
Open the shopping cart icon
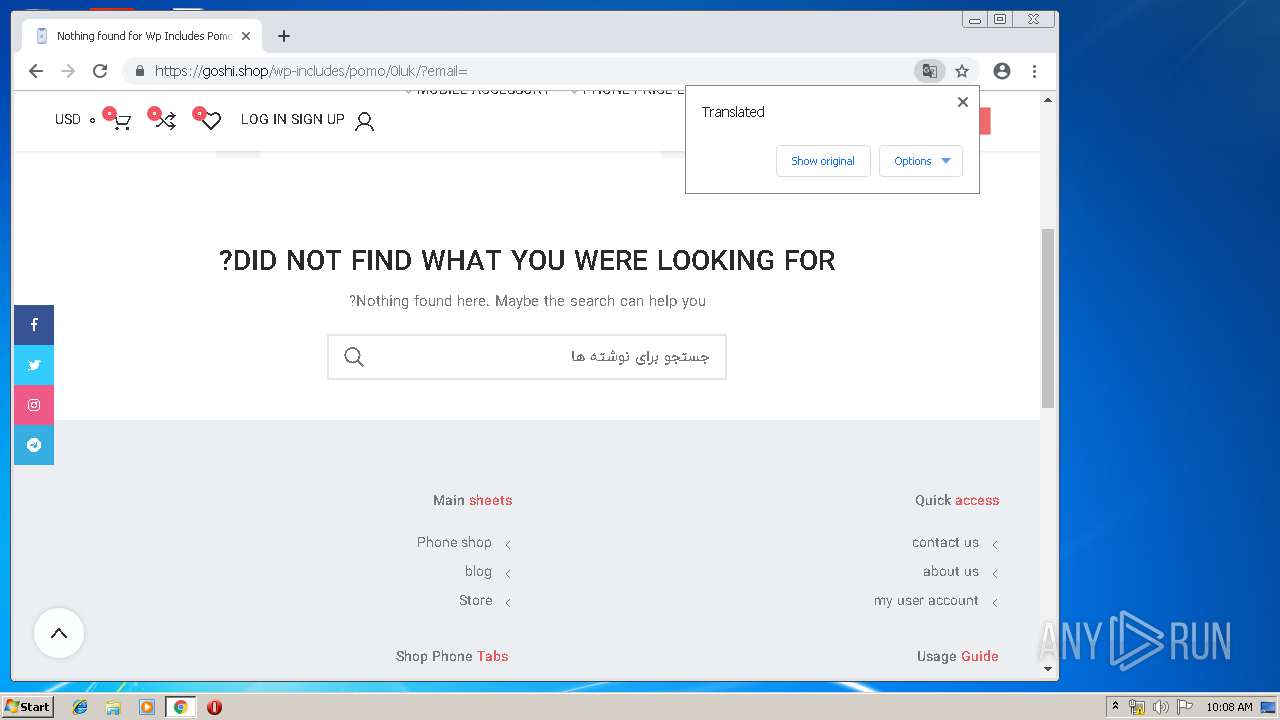[121, 122]
